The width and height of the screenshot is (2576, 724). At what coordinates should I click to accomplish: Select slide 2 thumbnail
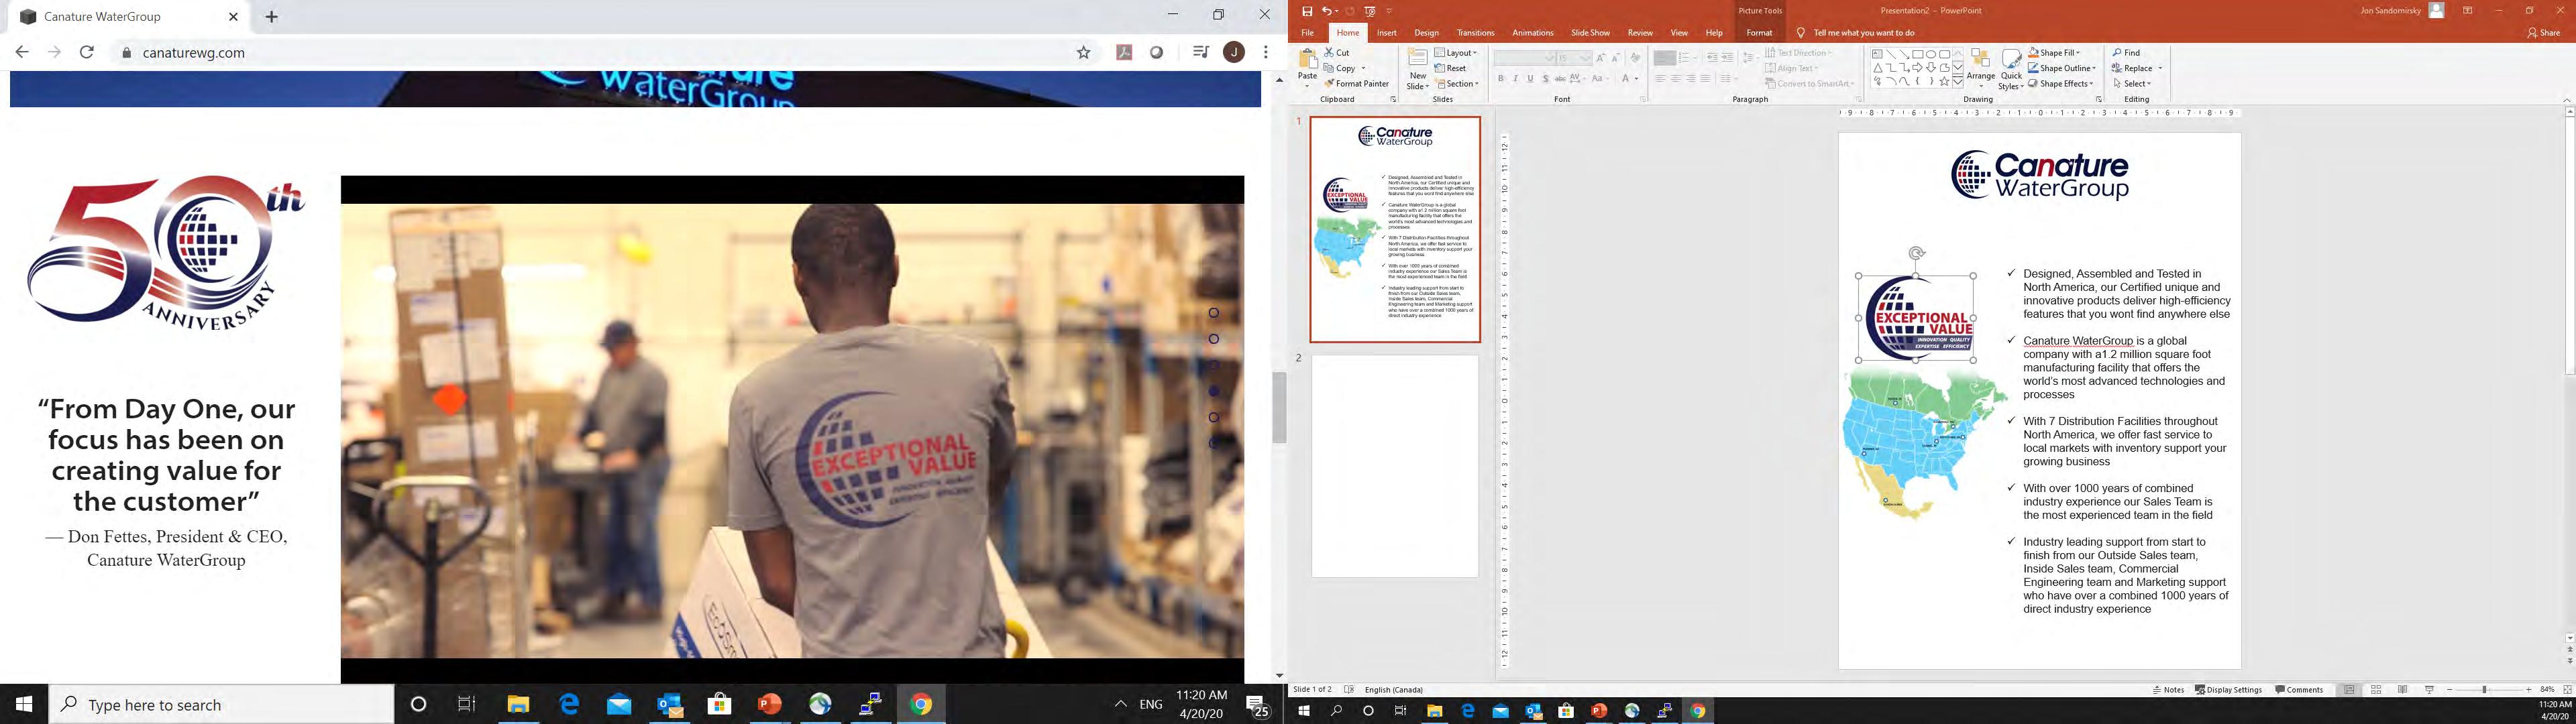(1394, 466)
